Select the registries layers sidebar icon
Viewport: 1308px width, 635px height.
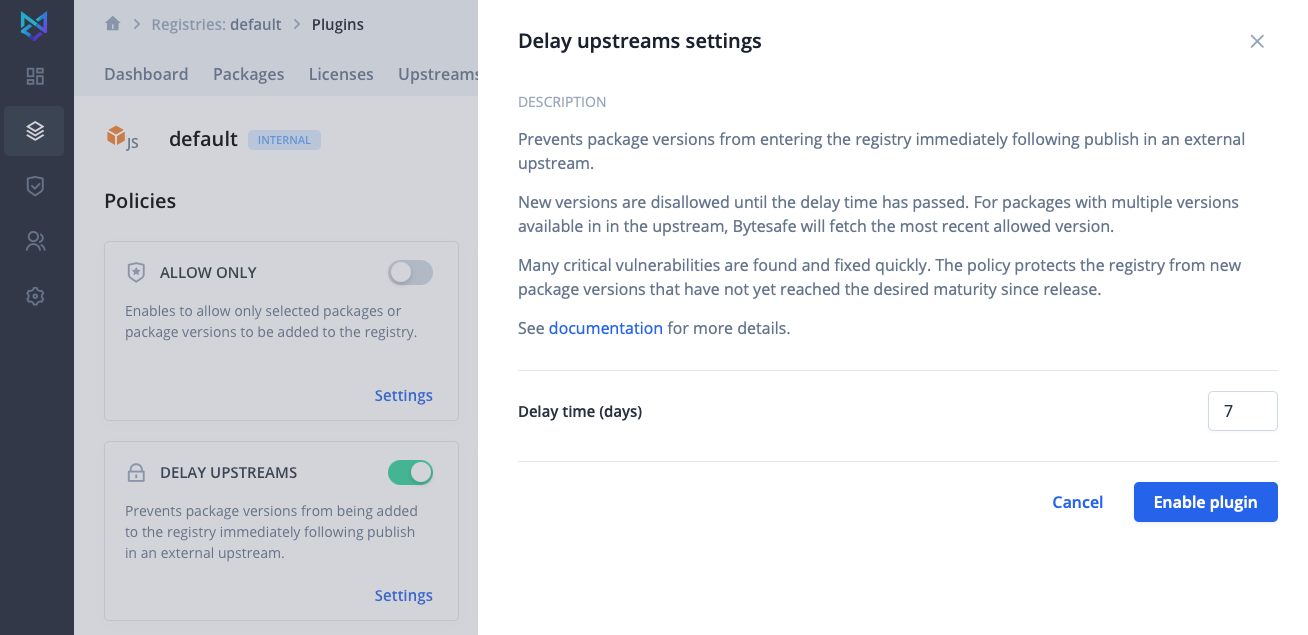[35, 131]
